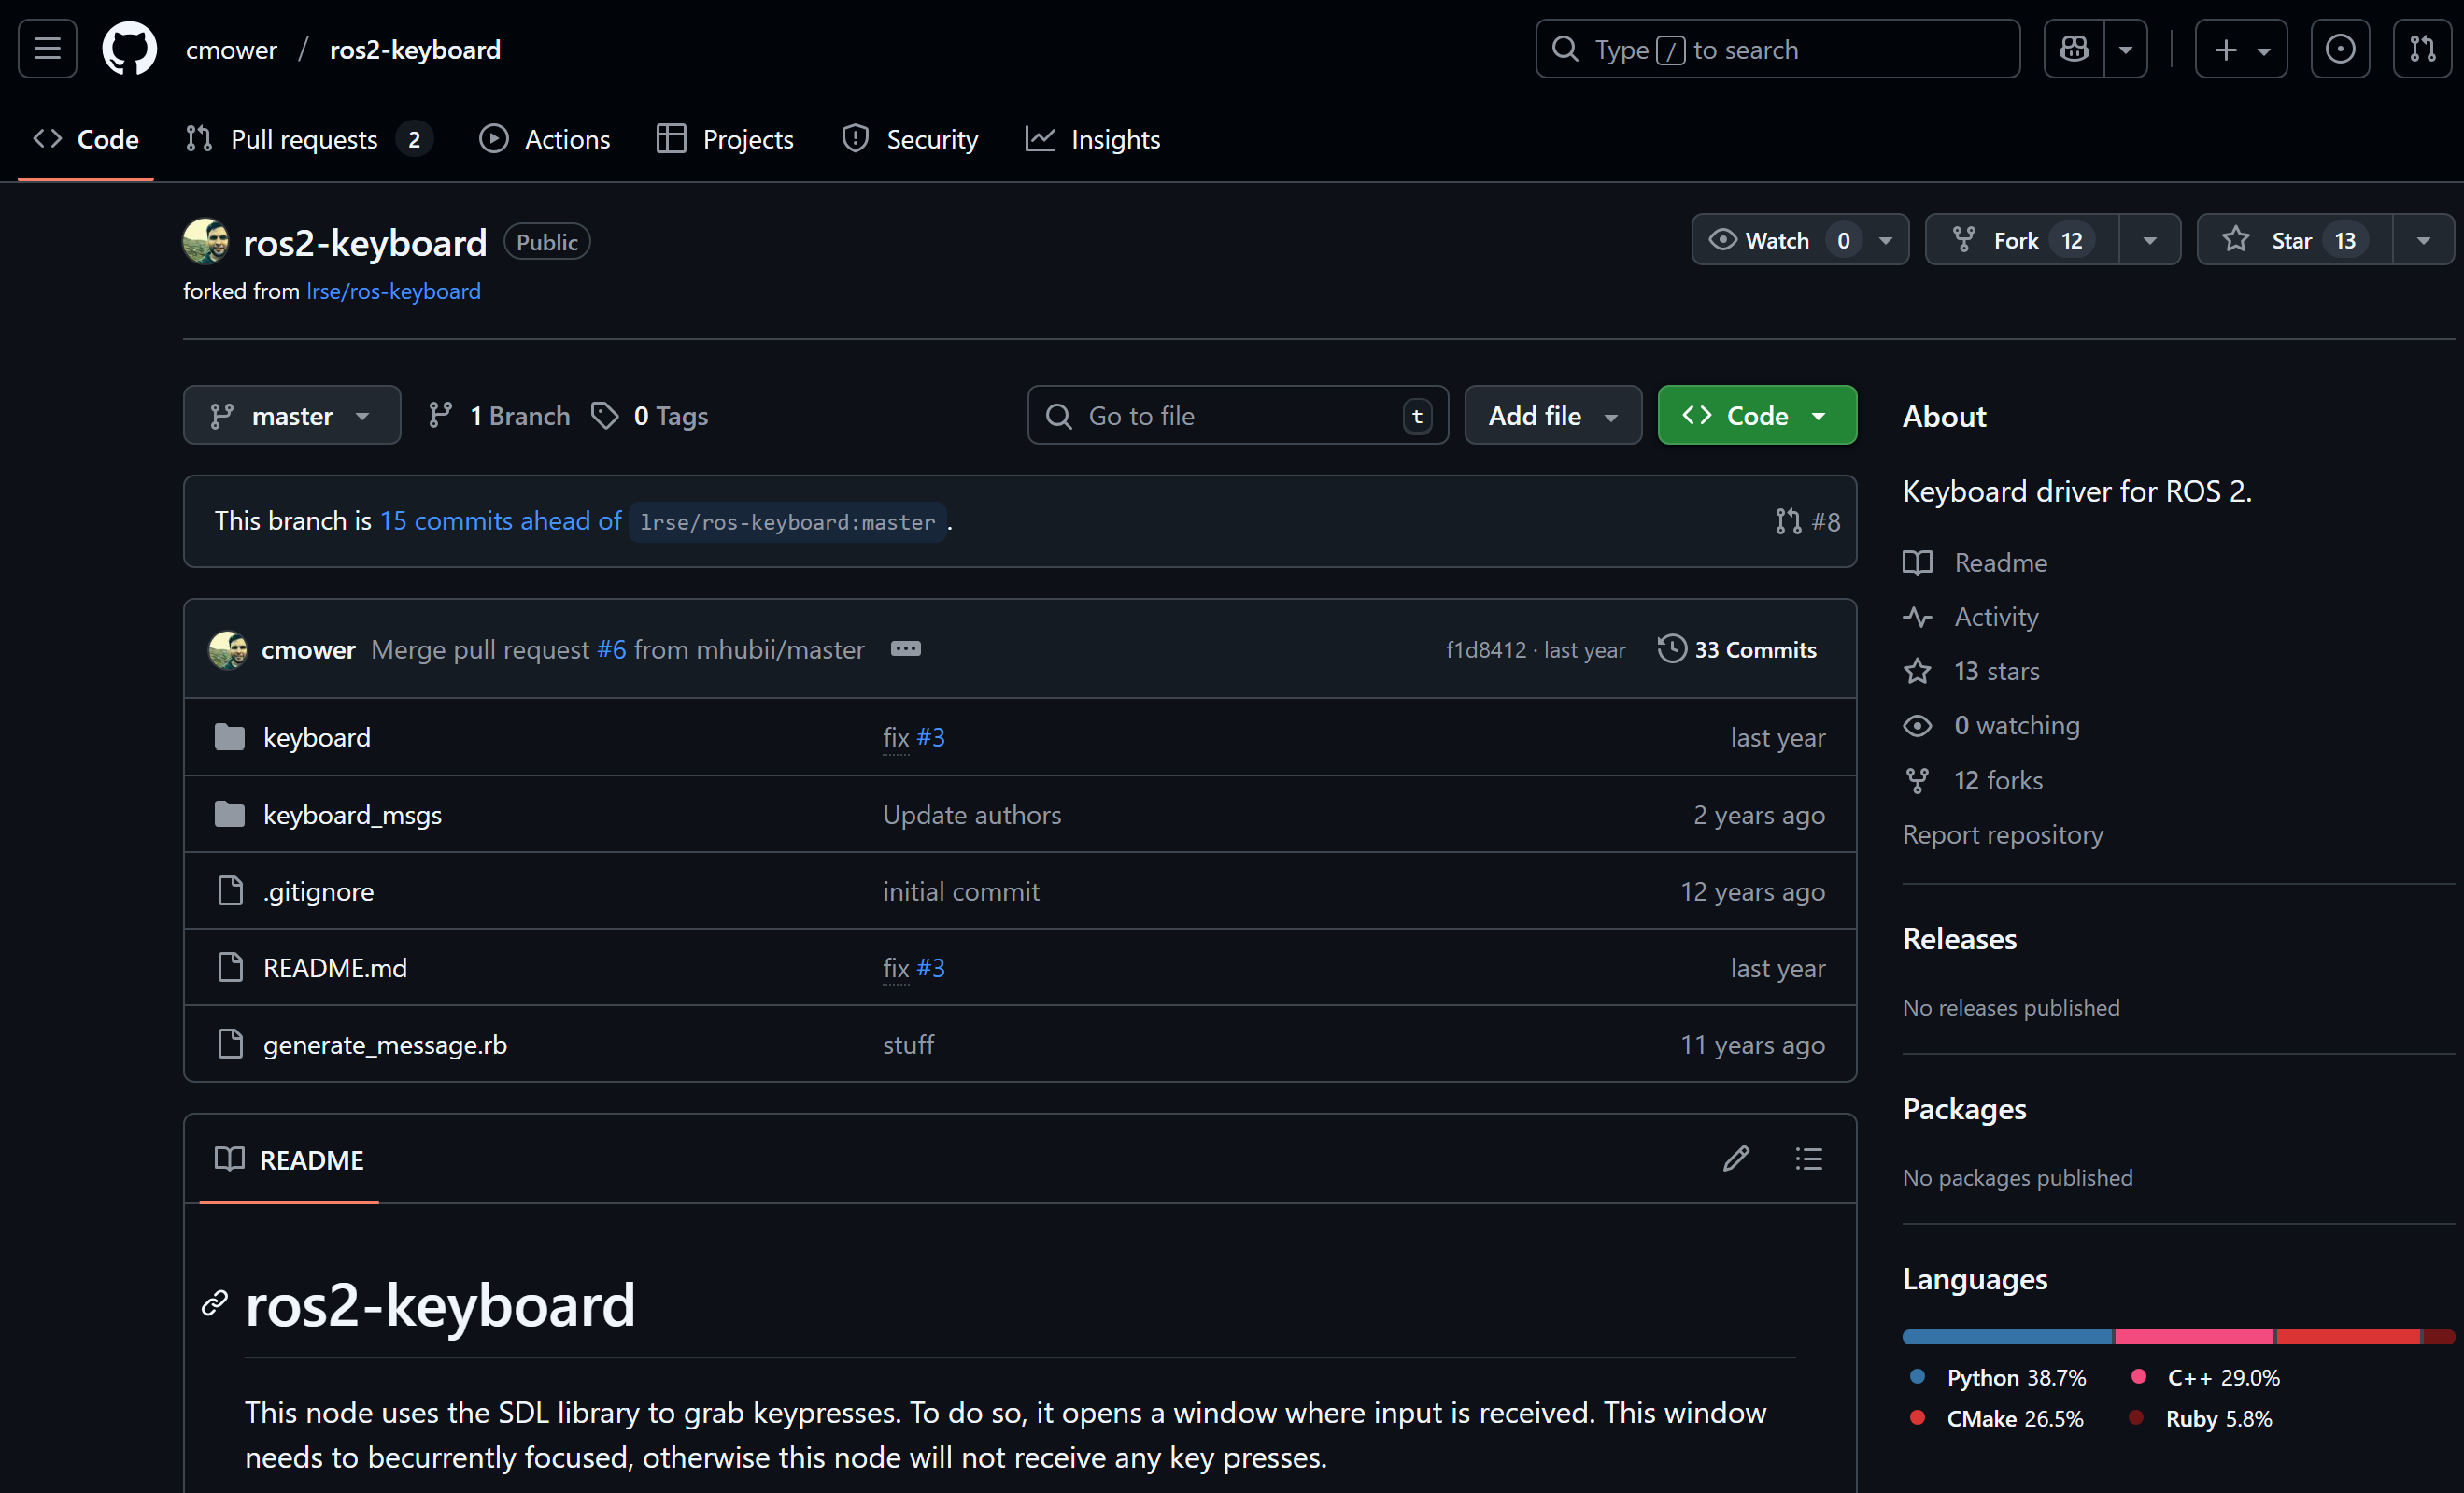Screen dimensions: 2464x1493
Task: Open 1 Branch listing link
Action: coord(498,415)
